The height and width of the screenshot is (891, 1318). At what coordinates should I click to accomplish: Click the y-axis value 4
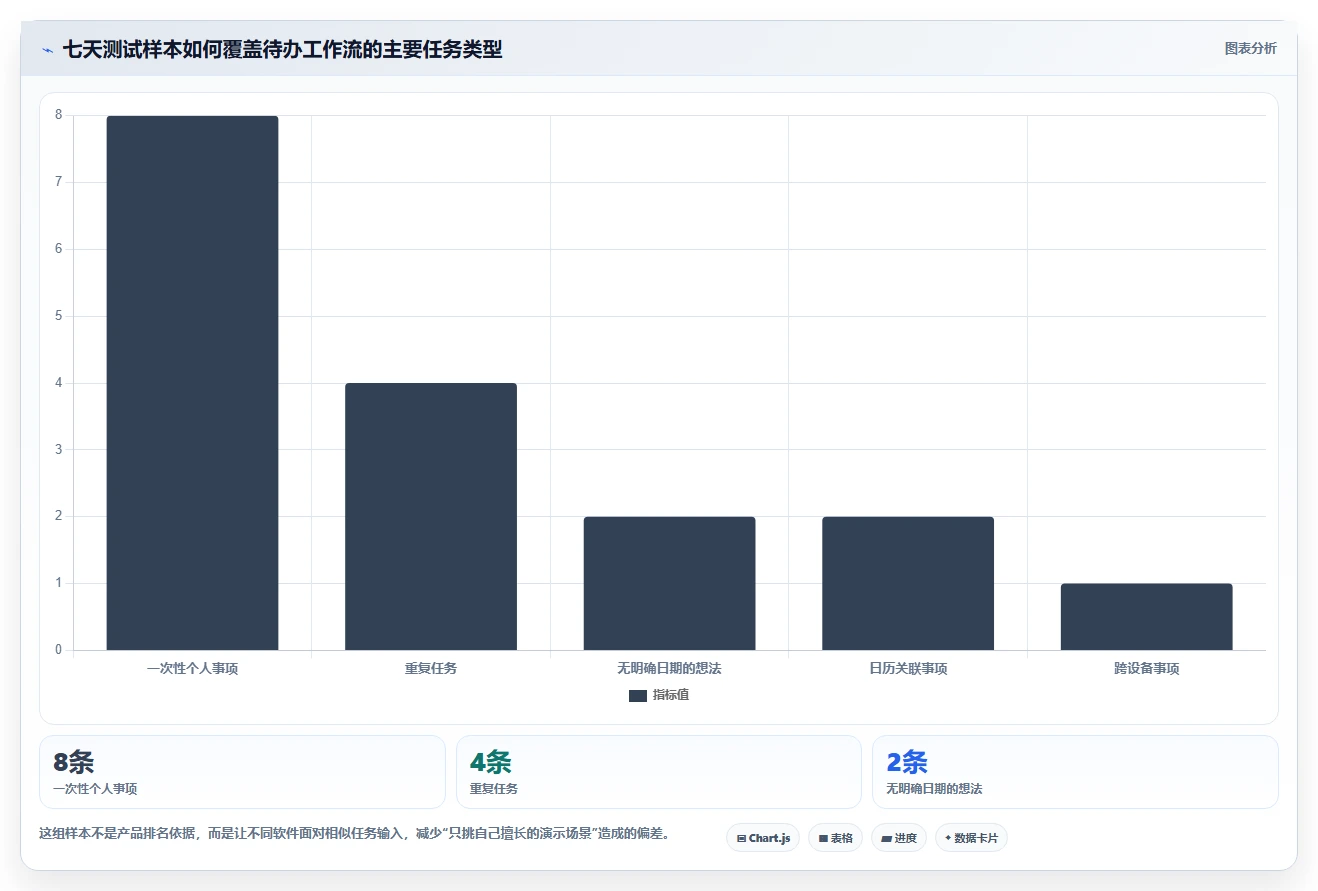click(x=59, y=383)
